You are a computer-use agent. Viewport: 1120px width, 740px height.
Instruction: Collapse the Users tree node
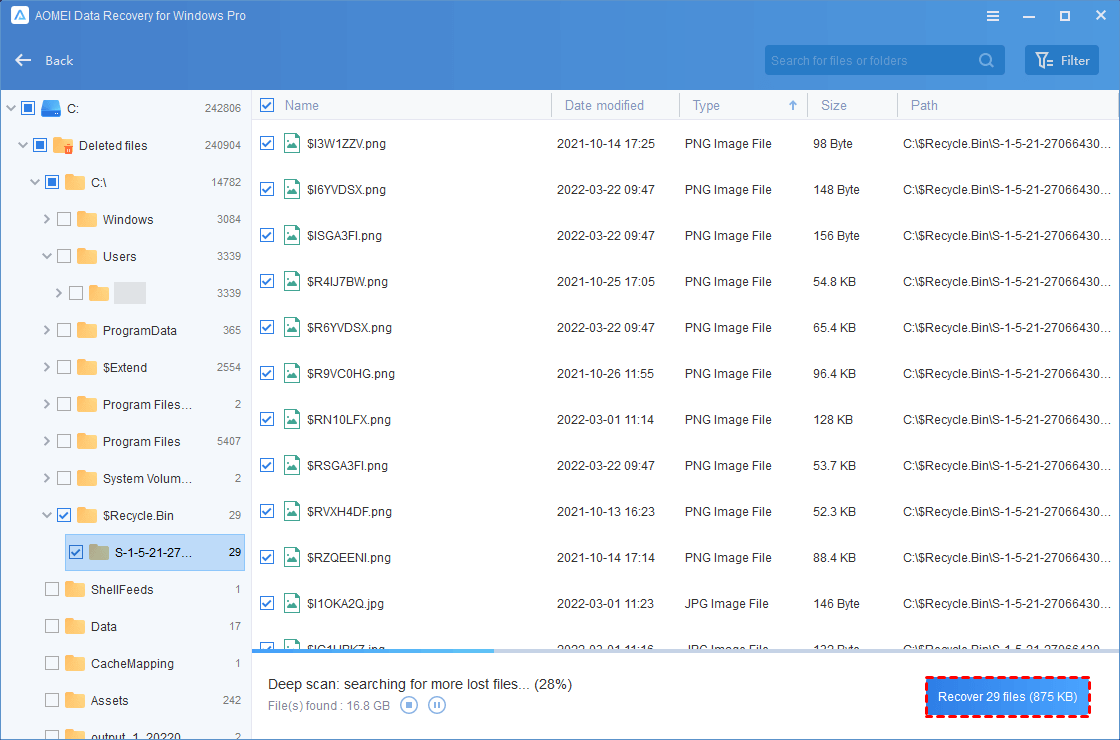tap(45, 256)
